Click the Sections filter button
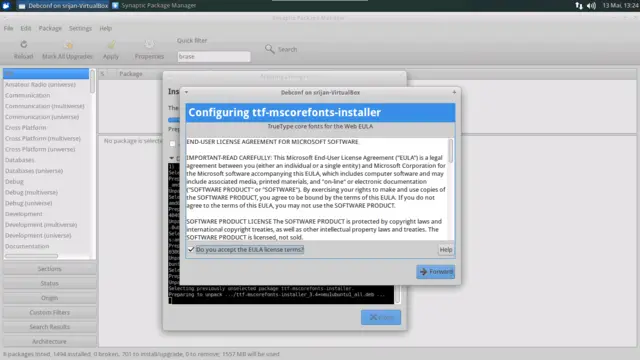 [50, 269]
